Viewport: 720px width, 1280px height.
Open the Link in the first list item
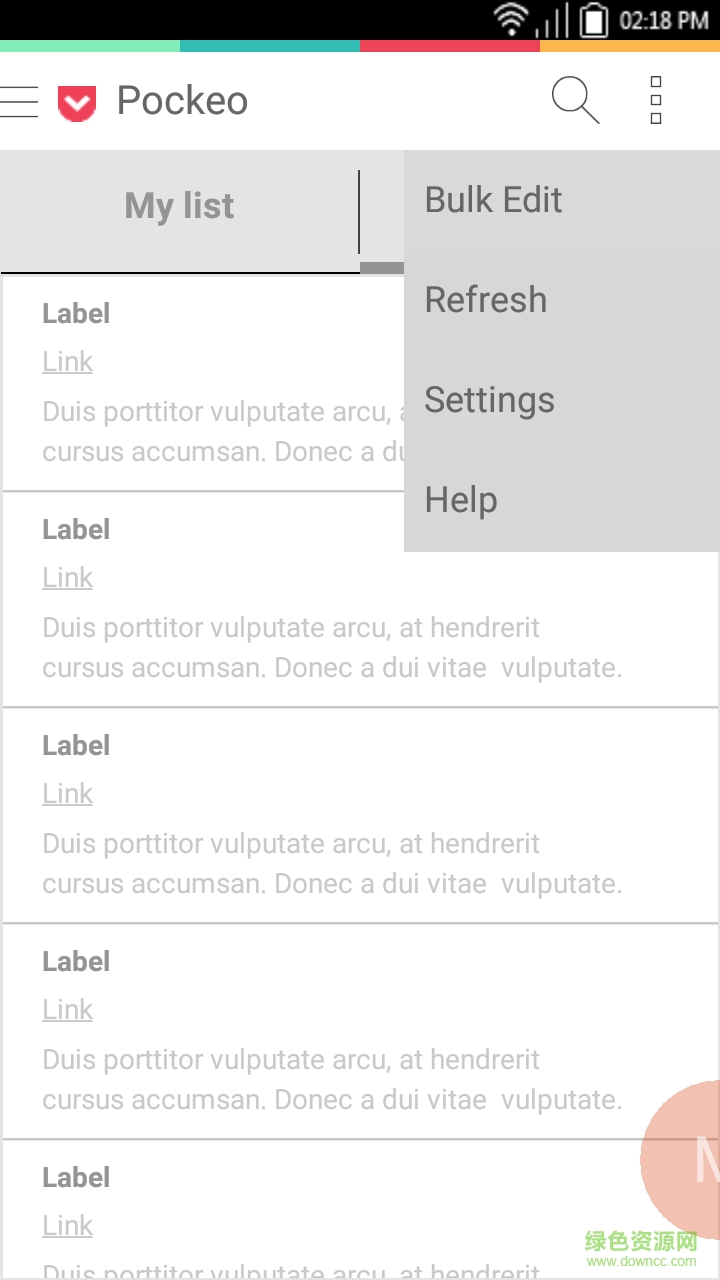click(67, 362)
